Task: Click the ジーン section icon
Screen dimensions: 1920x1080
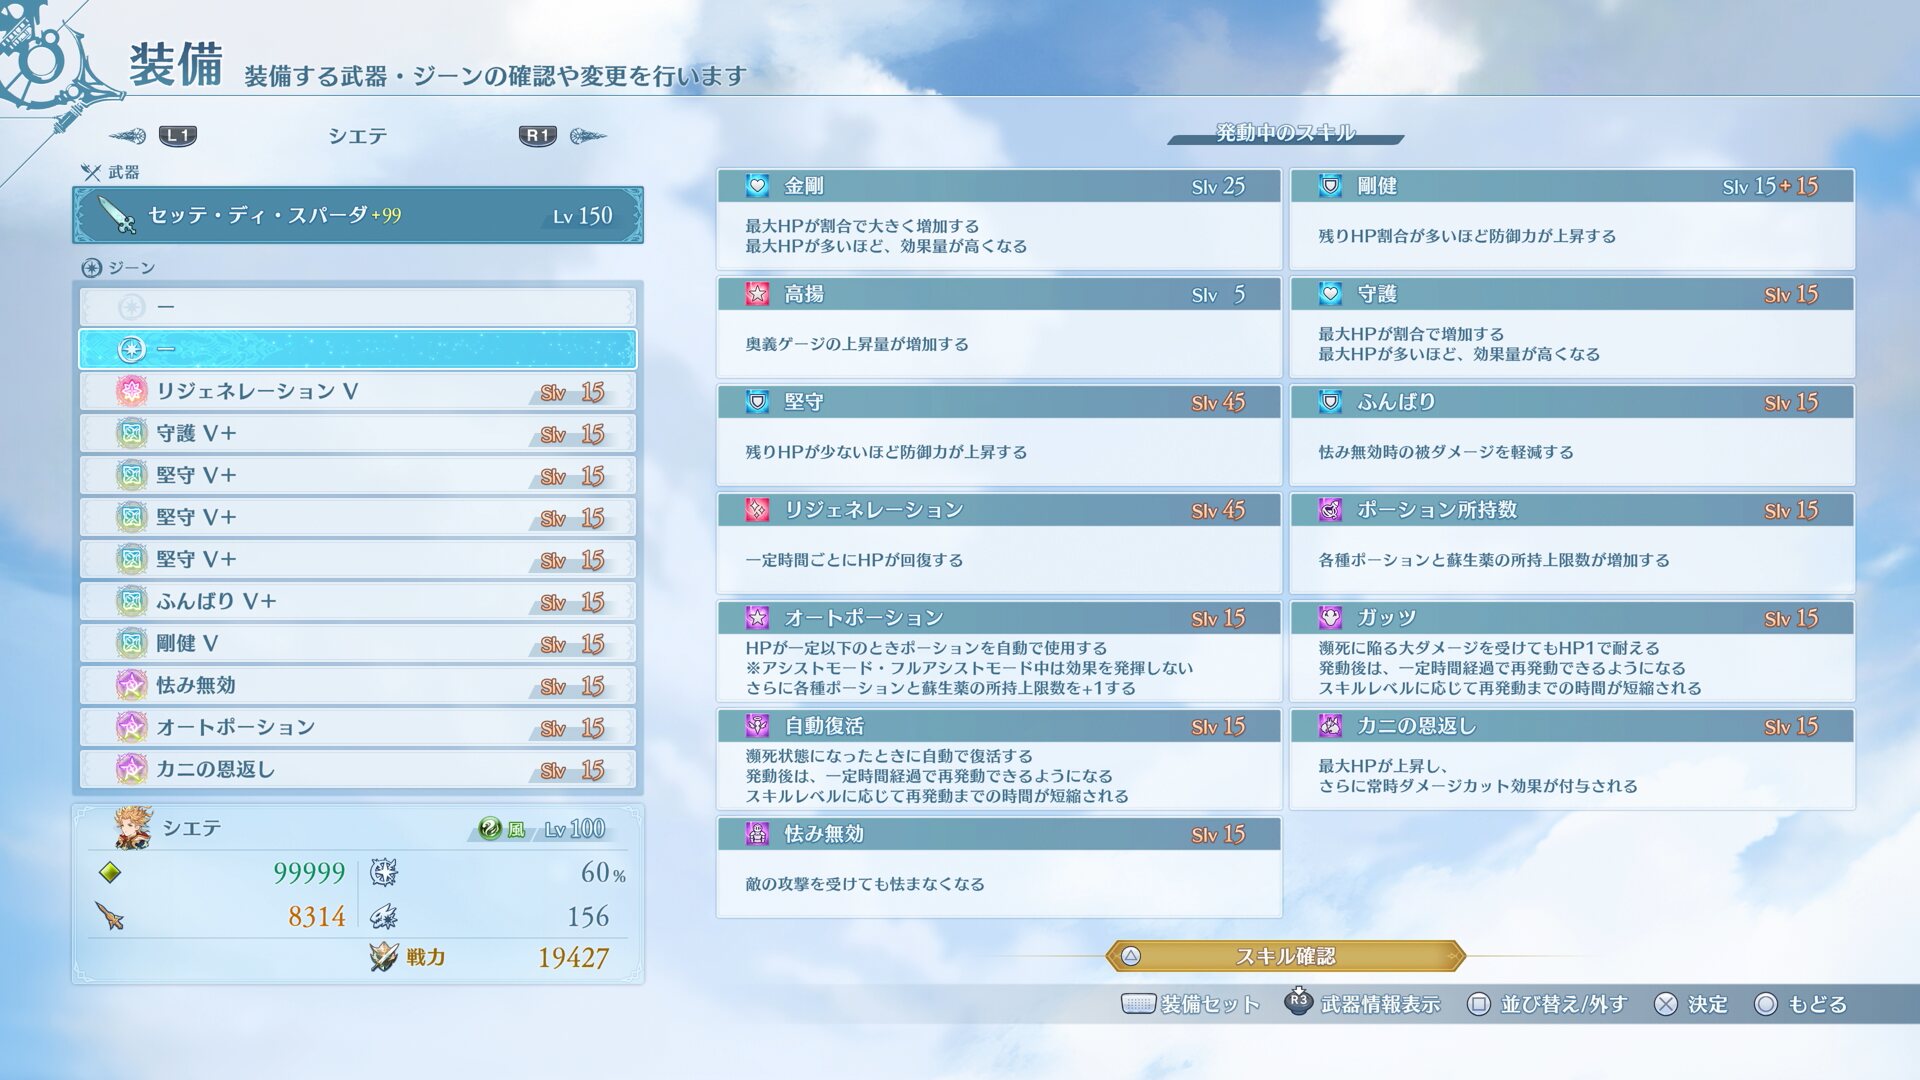Action: pyautogui.click(x=91, y=268)
